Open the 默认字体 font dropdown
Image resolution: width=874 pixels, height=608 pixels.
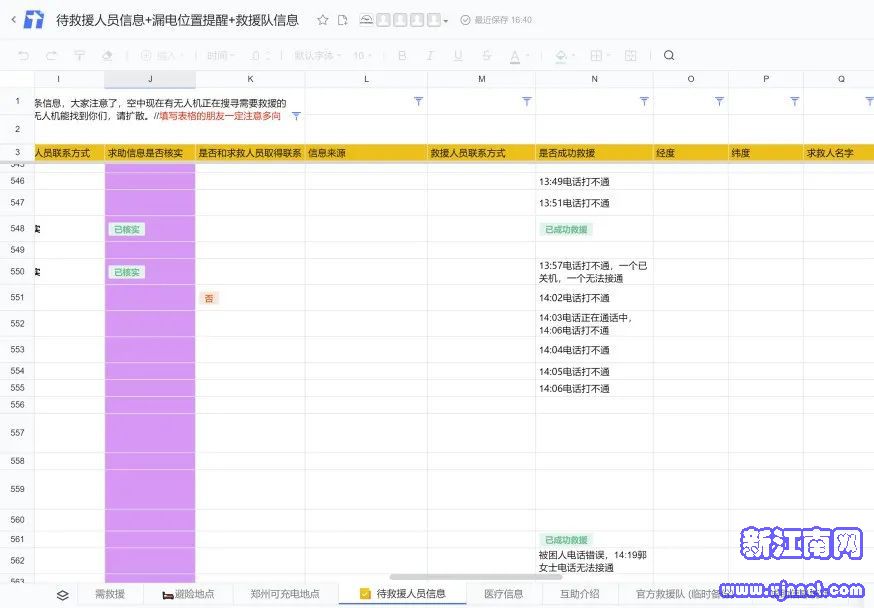click(x=318, y=55)
